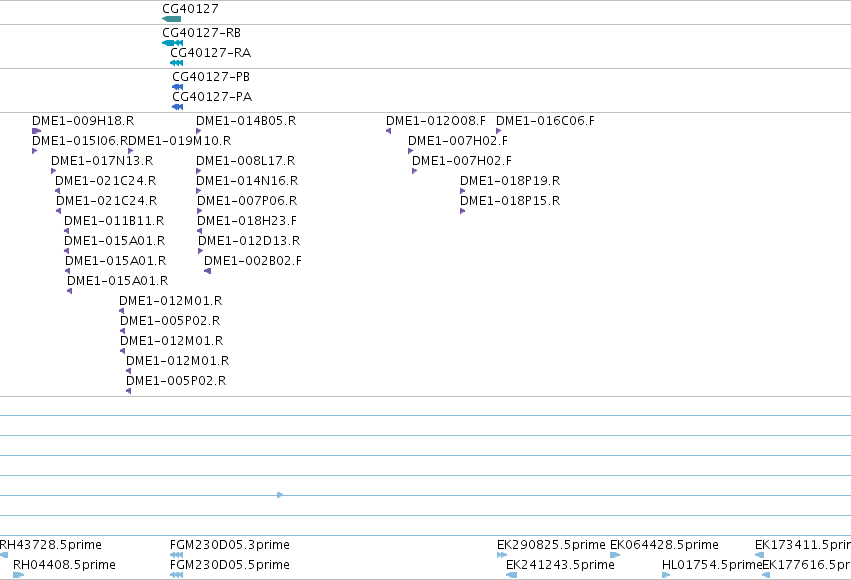
Task: Select the EK241243.5prime EST glyph
Action: point(511,575)
